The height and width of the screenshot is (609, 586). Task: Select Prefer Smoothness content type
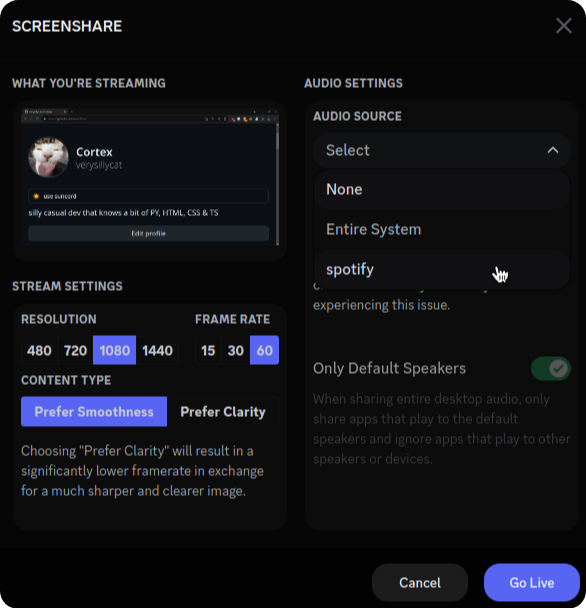(x=94, y=412)
